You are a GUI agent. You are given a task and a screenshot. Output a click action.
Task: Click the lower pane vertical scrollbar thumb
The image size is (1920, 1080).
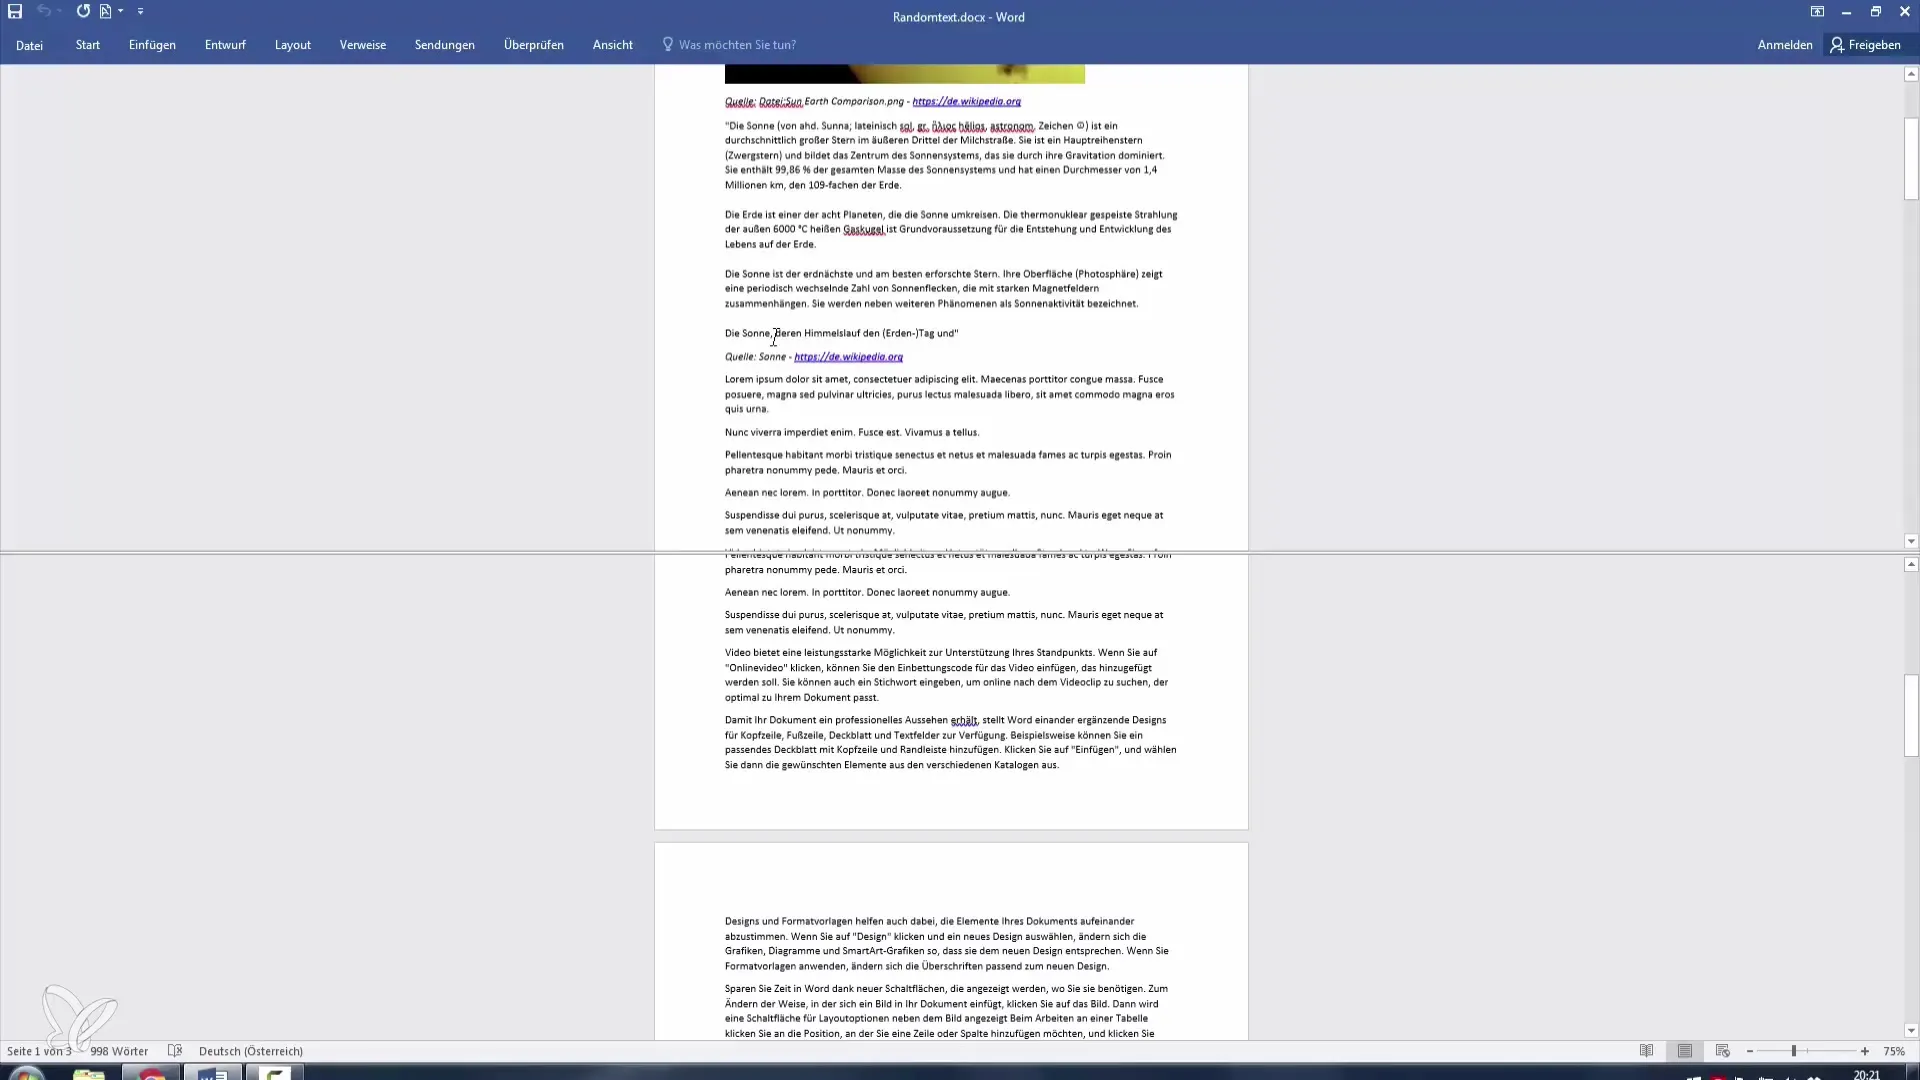[1911, 715]
